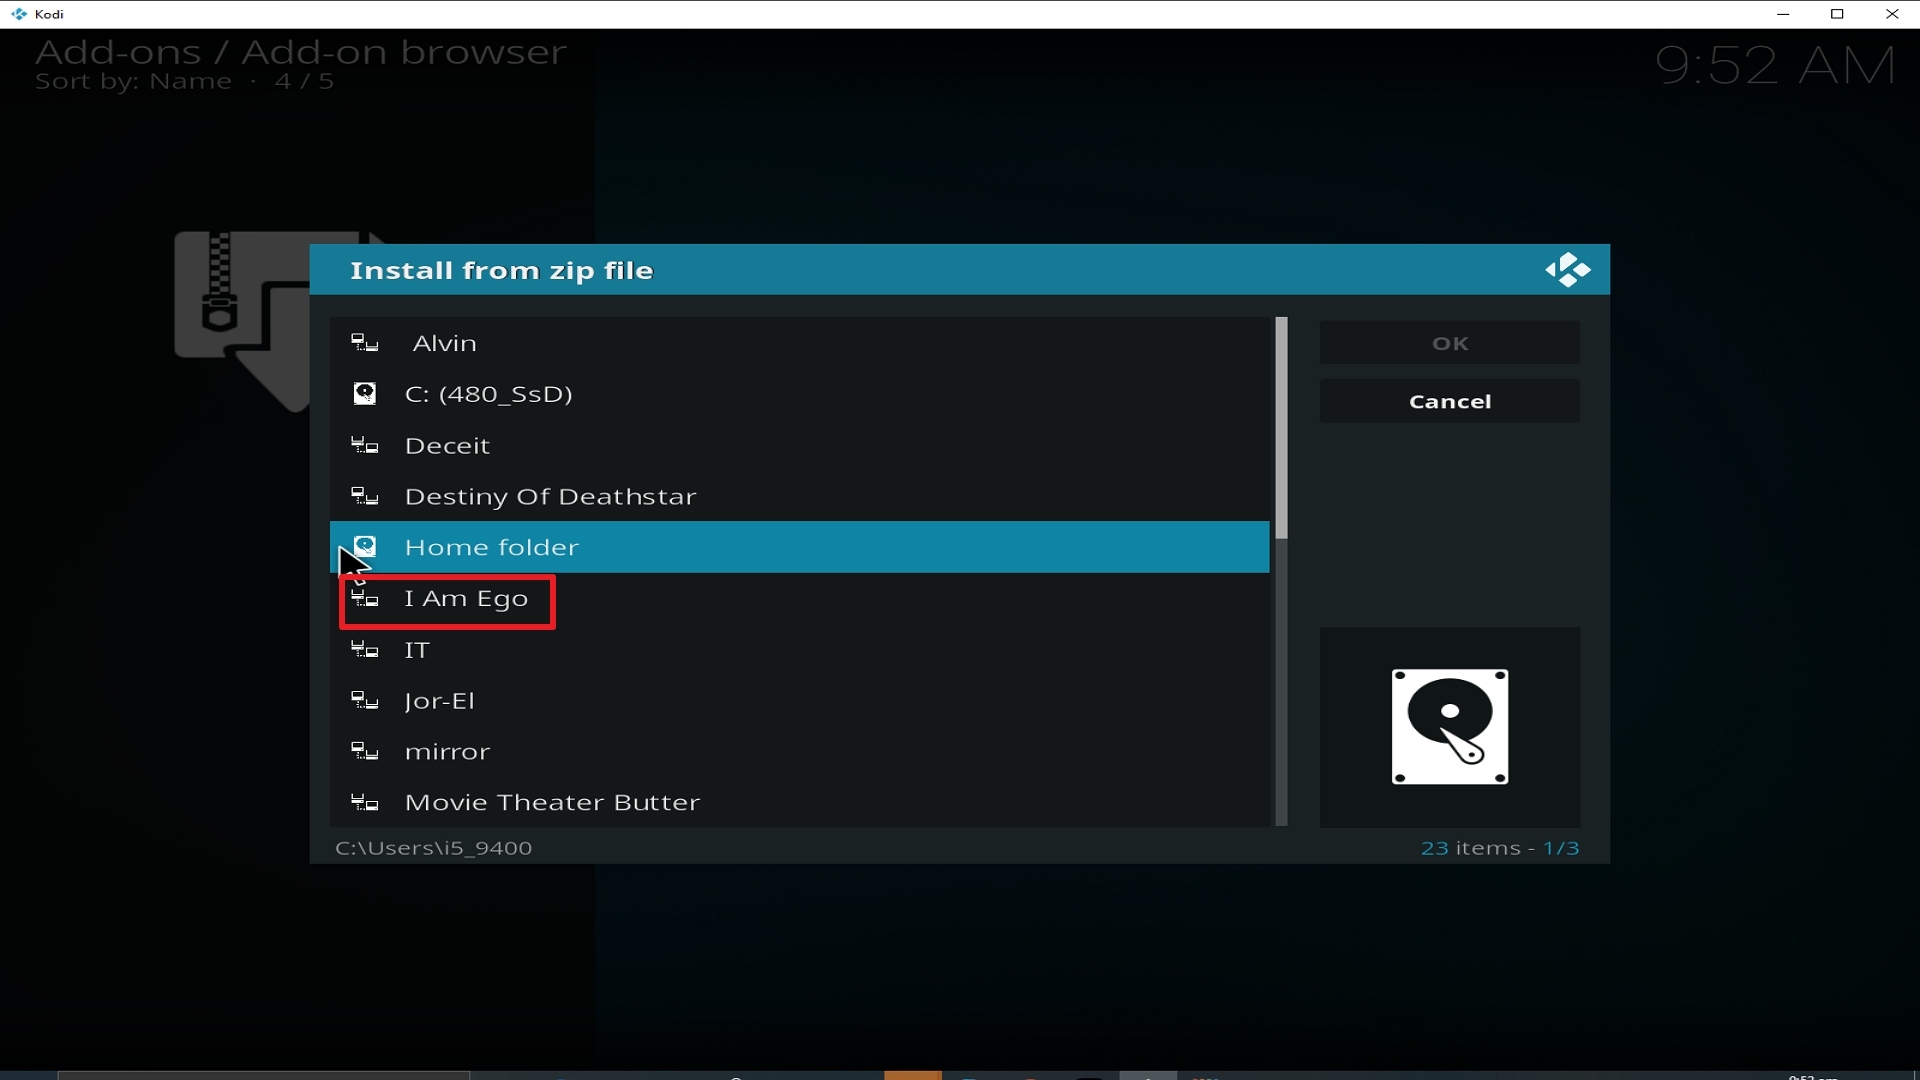Image resolution: width=1920 pixels, height=1080 pixels.
Task: Click the hard drive icon beside C: (480_SsD)
Action: click(x=365, y=394)
